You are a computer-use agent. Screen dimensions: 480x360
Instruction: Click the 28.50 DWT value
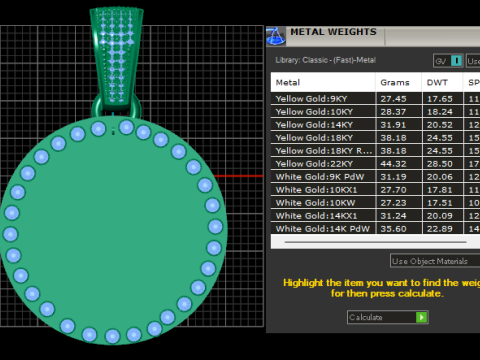pyautogui.click(x=440, y=164)
